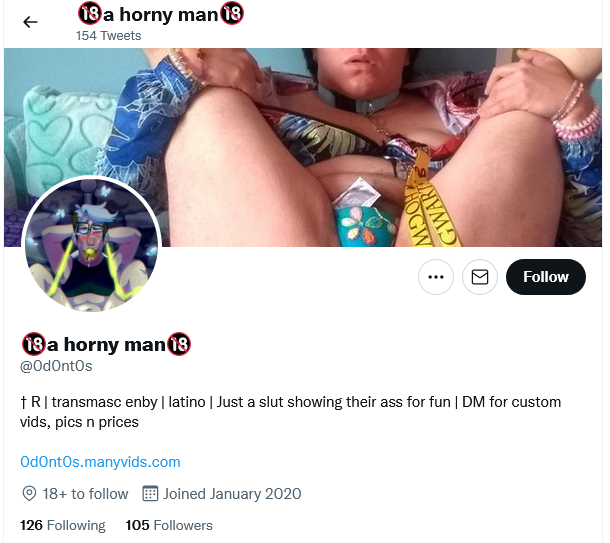This screenshot has height=543, width=610.
Task: Follow this account
Action: pos(546,277)
